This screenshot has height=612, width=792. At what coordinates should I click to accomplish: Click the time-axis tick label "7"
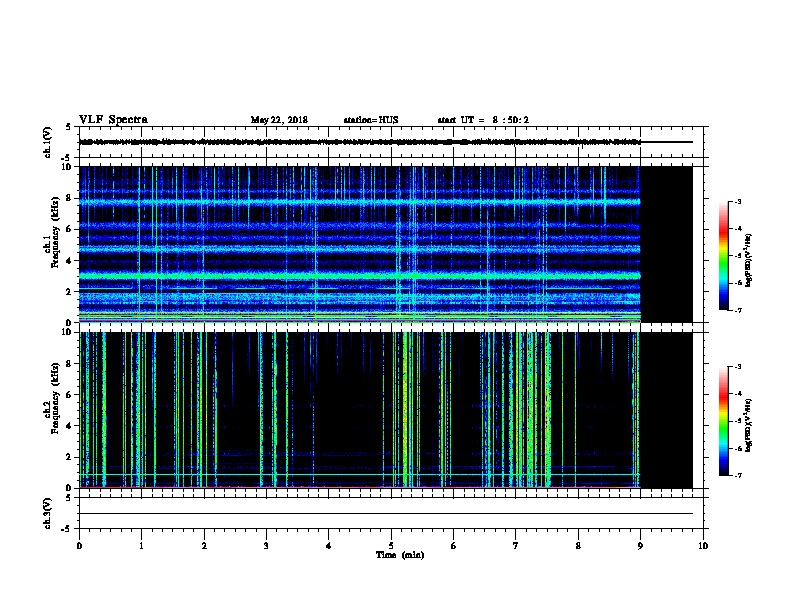pyautogui.click(x=516, y=546)
